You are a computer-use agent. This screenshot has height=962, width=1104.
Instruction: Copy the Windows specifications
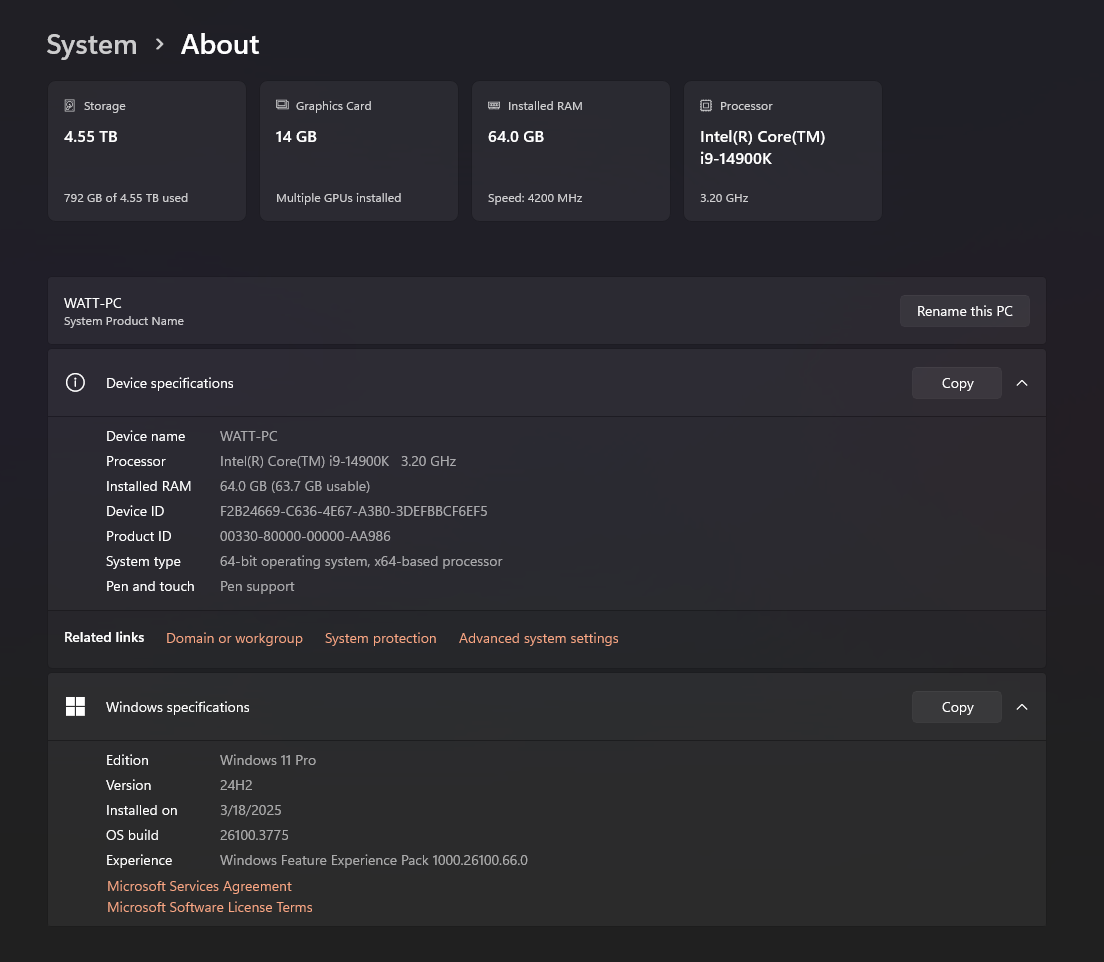tap(957, 707)
